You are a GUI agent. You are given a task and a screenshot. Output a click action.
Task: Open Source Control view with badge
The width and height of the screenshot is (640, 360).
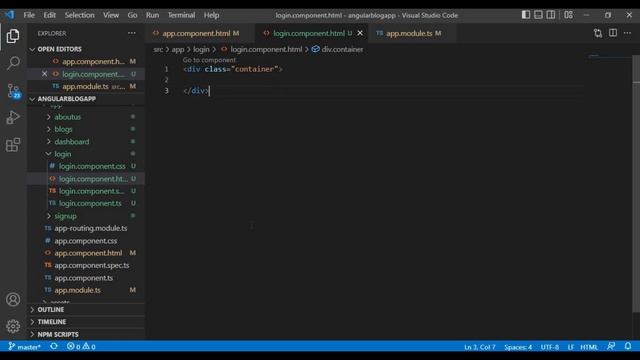click(x=13, y=91)
